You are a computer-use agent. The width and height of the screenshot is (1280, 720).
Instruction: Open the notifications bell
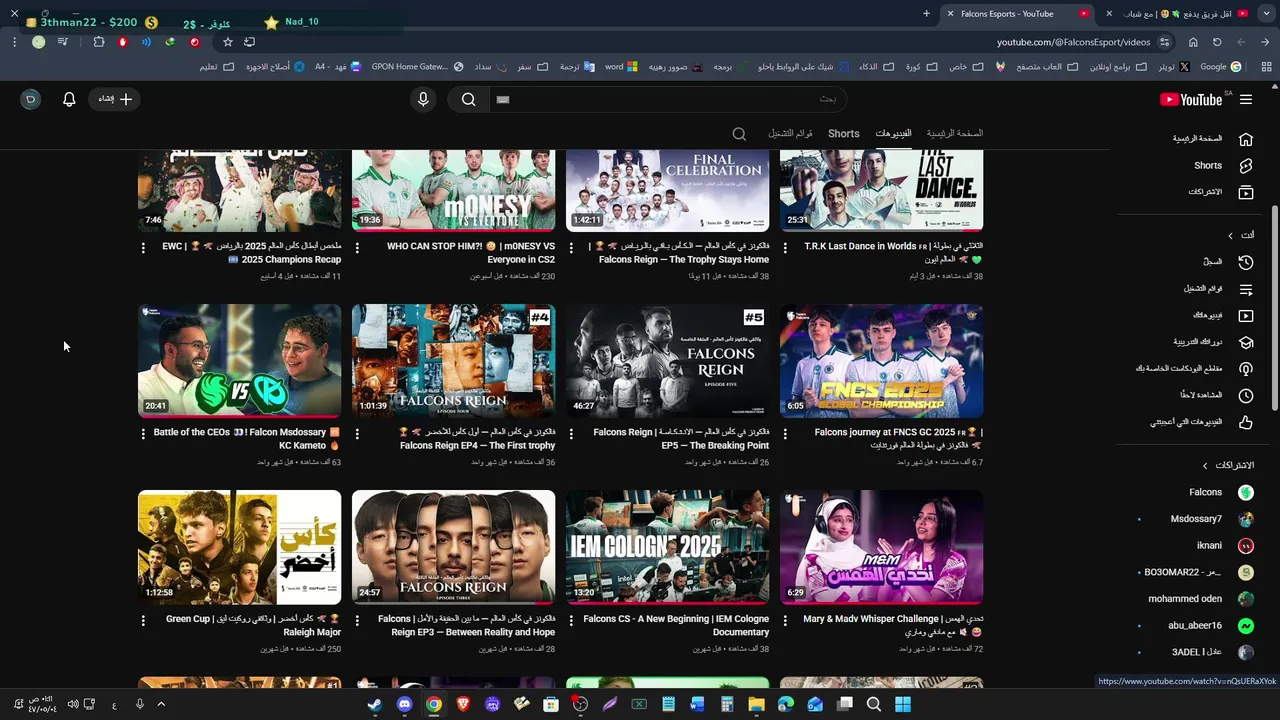coord(69,99)
